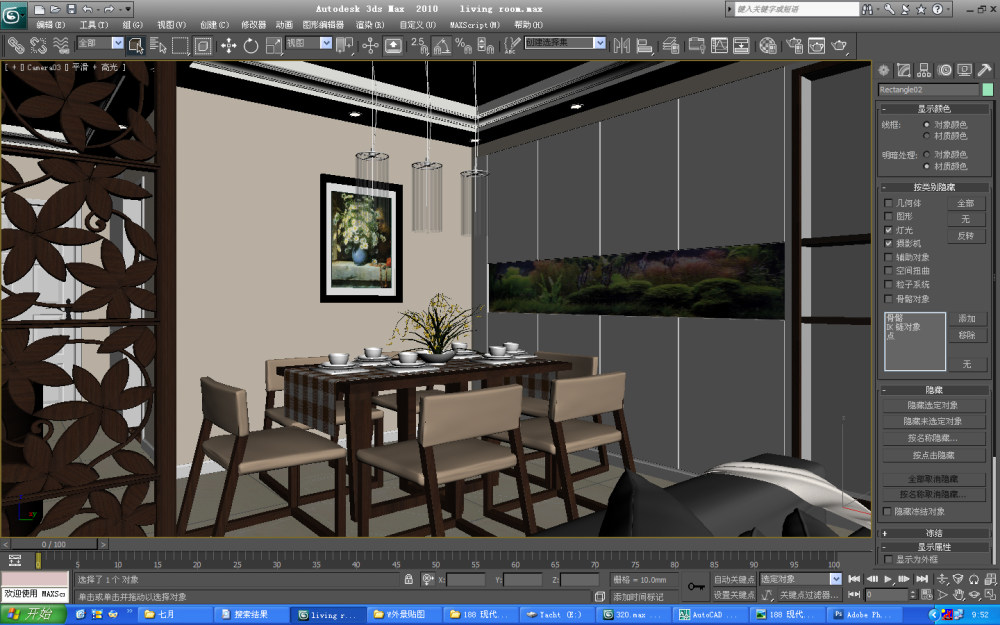Screen dimensions: 1000x625
Task: Expand the 冻结 rollout
Action: [934, 533]
